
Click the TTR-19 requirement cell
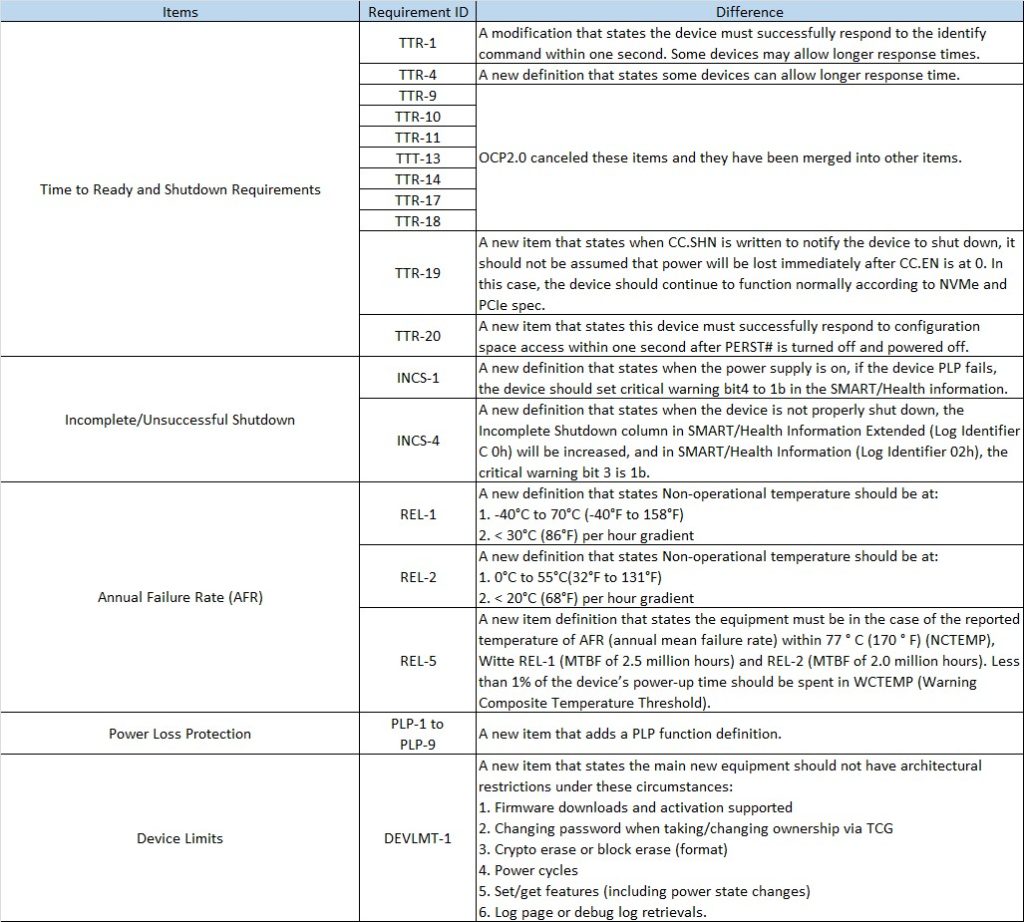[x=418, y=273]
